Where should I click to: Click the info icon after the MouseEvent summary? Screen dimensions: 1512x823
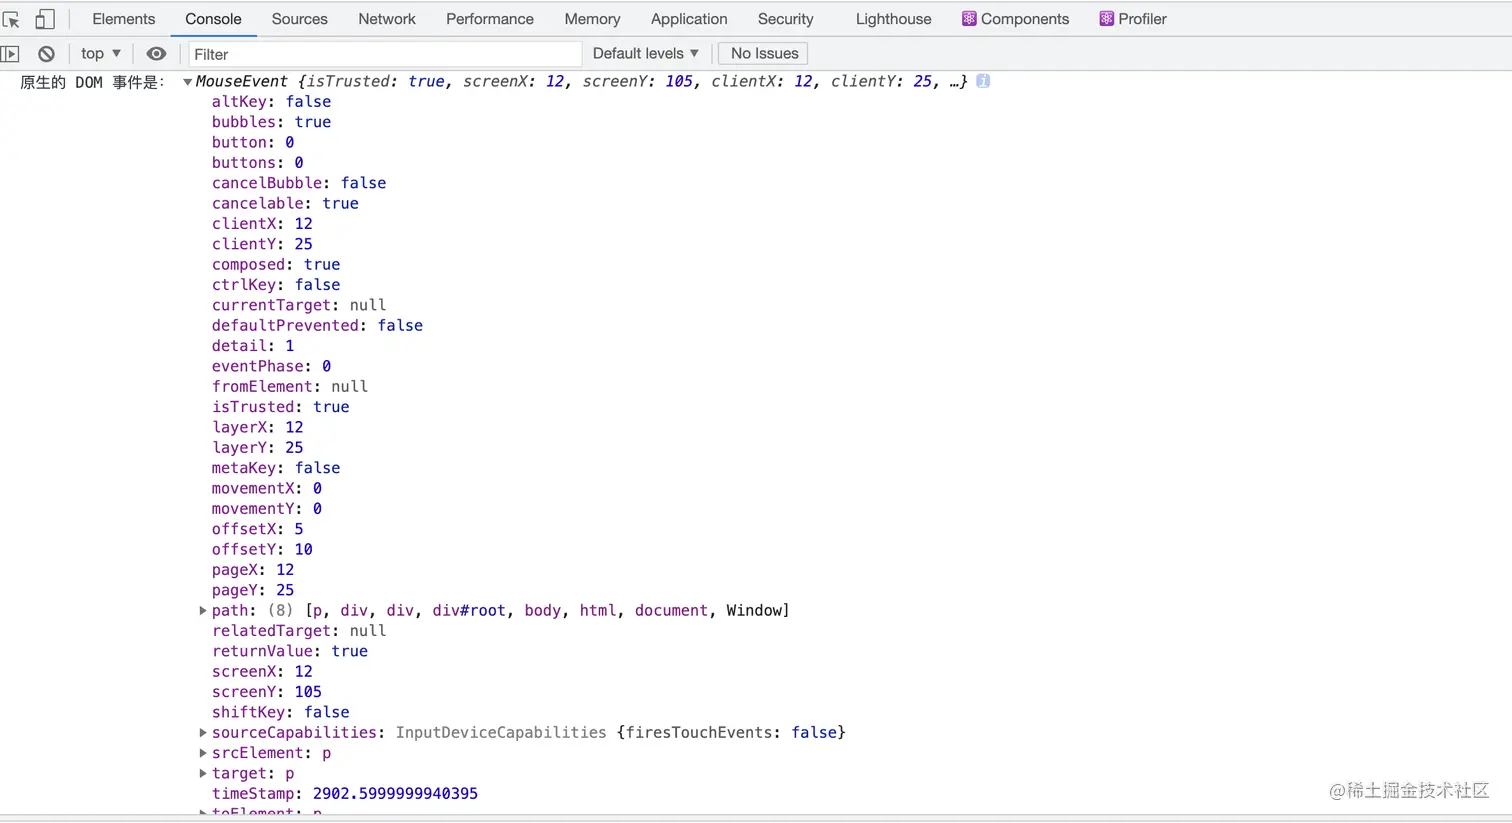tap(983, 81)
